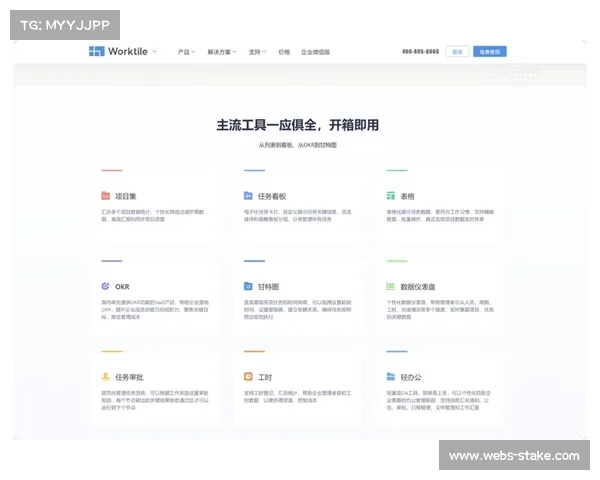Open the 解决方案 dropdown menu
The height and width of the screenshot is (480, 600).
[222, 52]
